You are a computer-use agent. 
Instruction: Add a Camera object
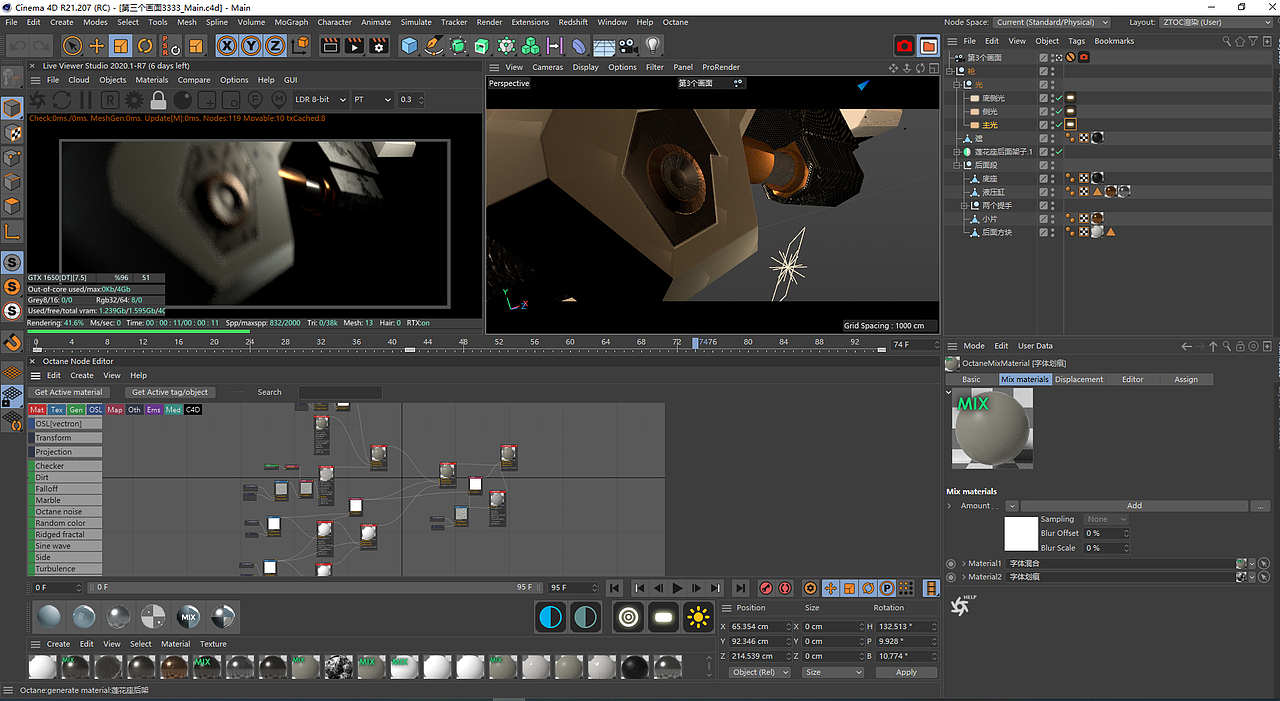[628, 45]
